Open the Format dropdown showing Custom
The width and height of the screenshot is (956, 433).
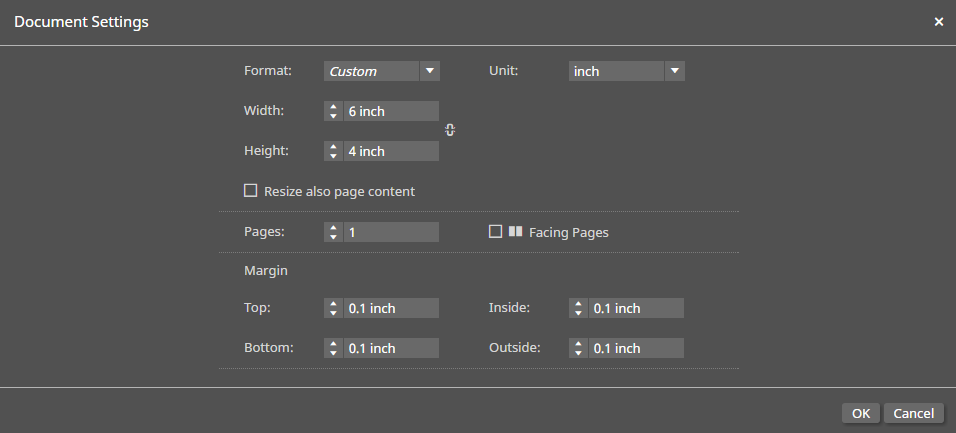(371, 71)
